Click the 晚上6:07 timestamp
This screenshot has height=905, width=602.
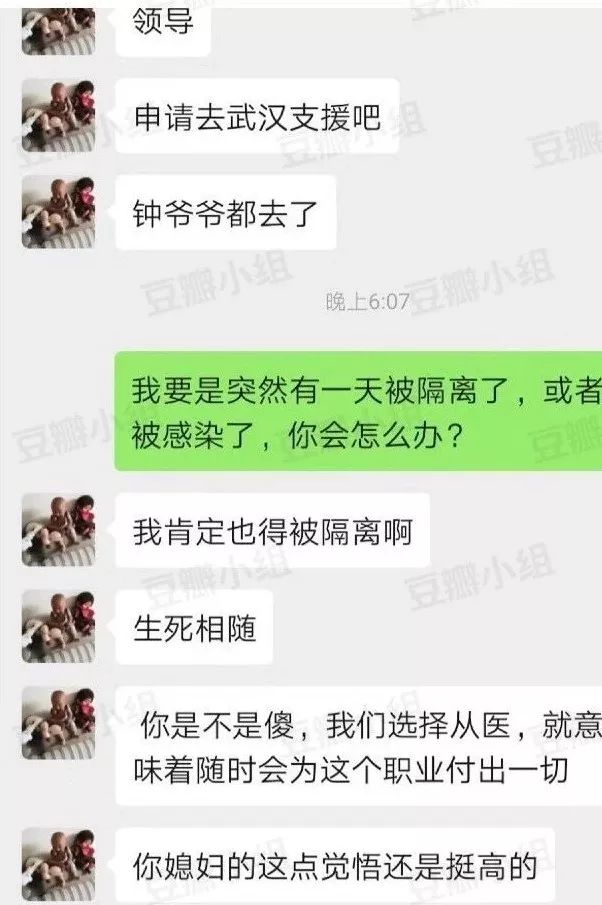[x=368, y=301]
